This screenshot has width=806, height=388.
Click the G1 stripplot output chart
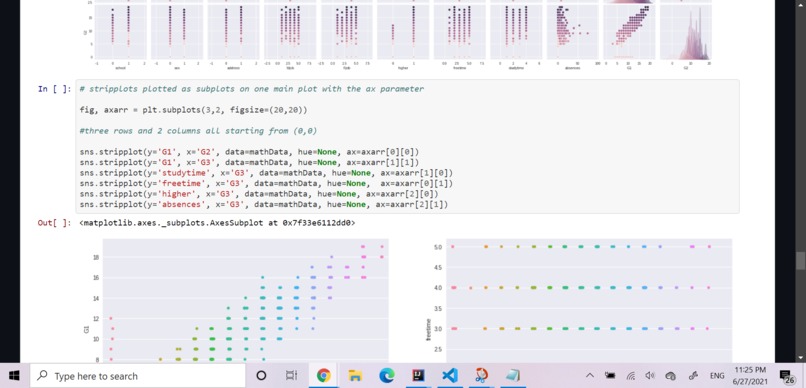246,300
